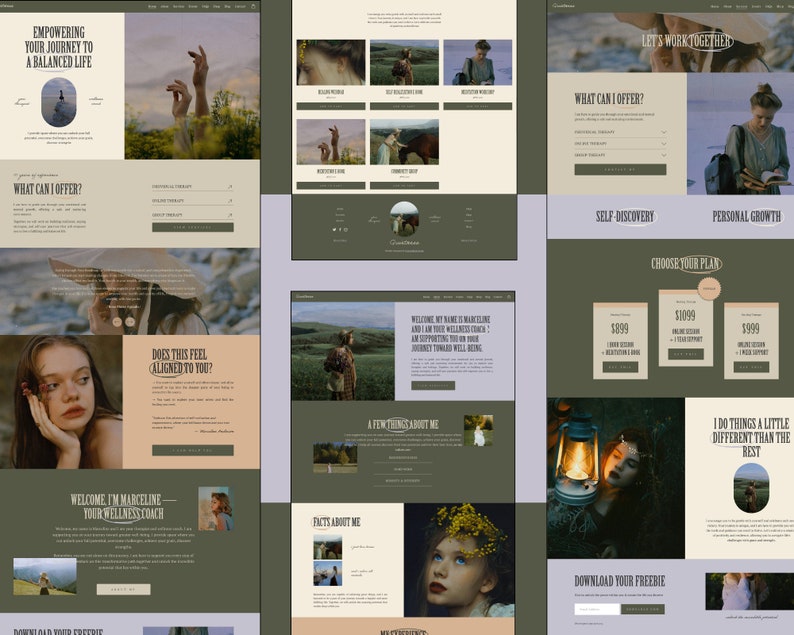Image resolution: width=794 pixels, height=635 pixels.
Task: Click Buy This under the $1099 plan
Action: pyautogui.click(x=686, y=354)
